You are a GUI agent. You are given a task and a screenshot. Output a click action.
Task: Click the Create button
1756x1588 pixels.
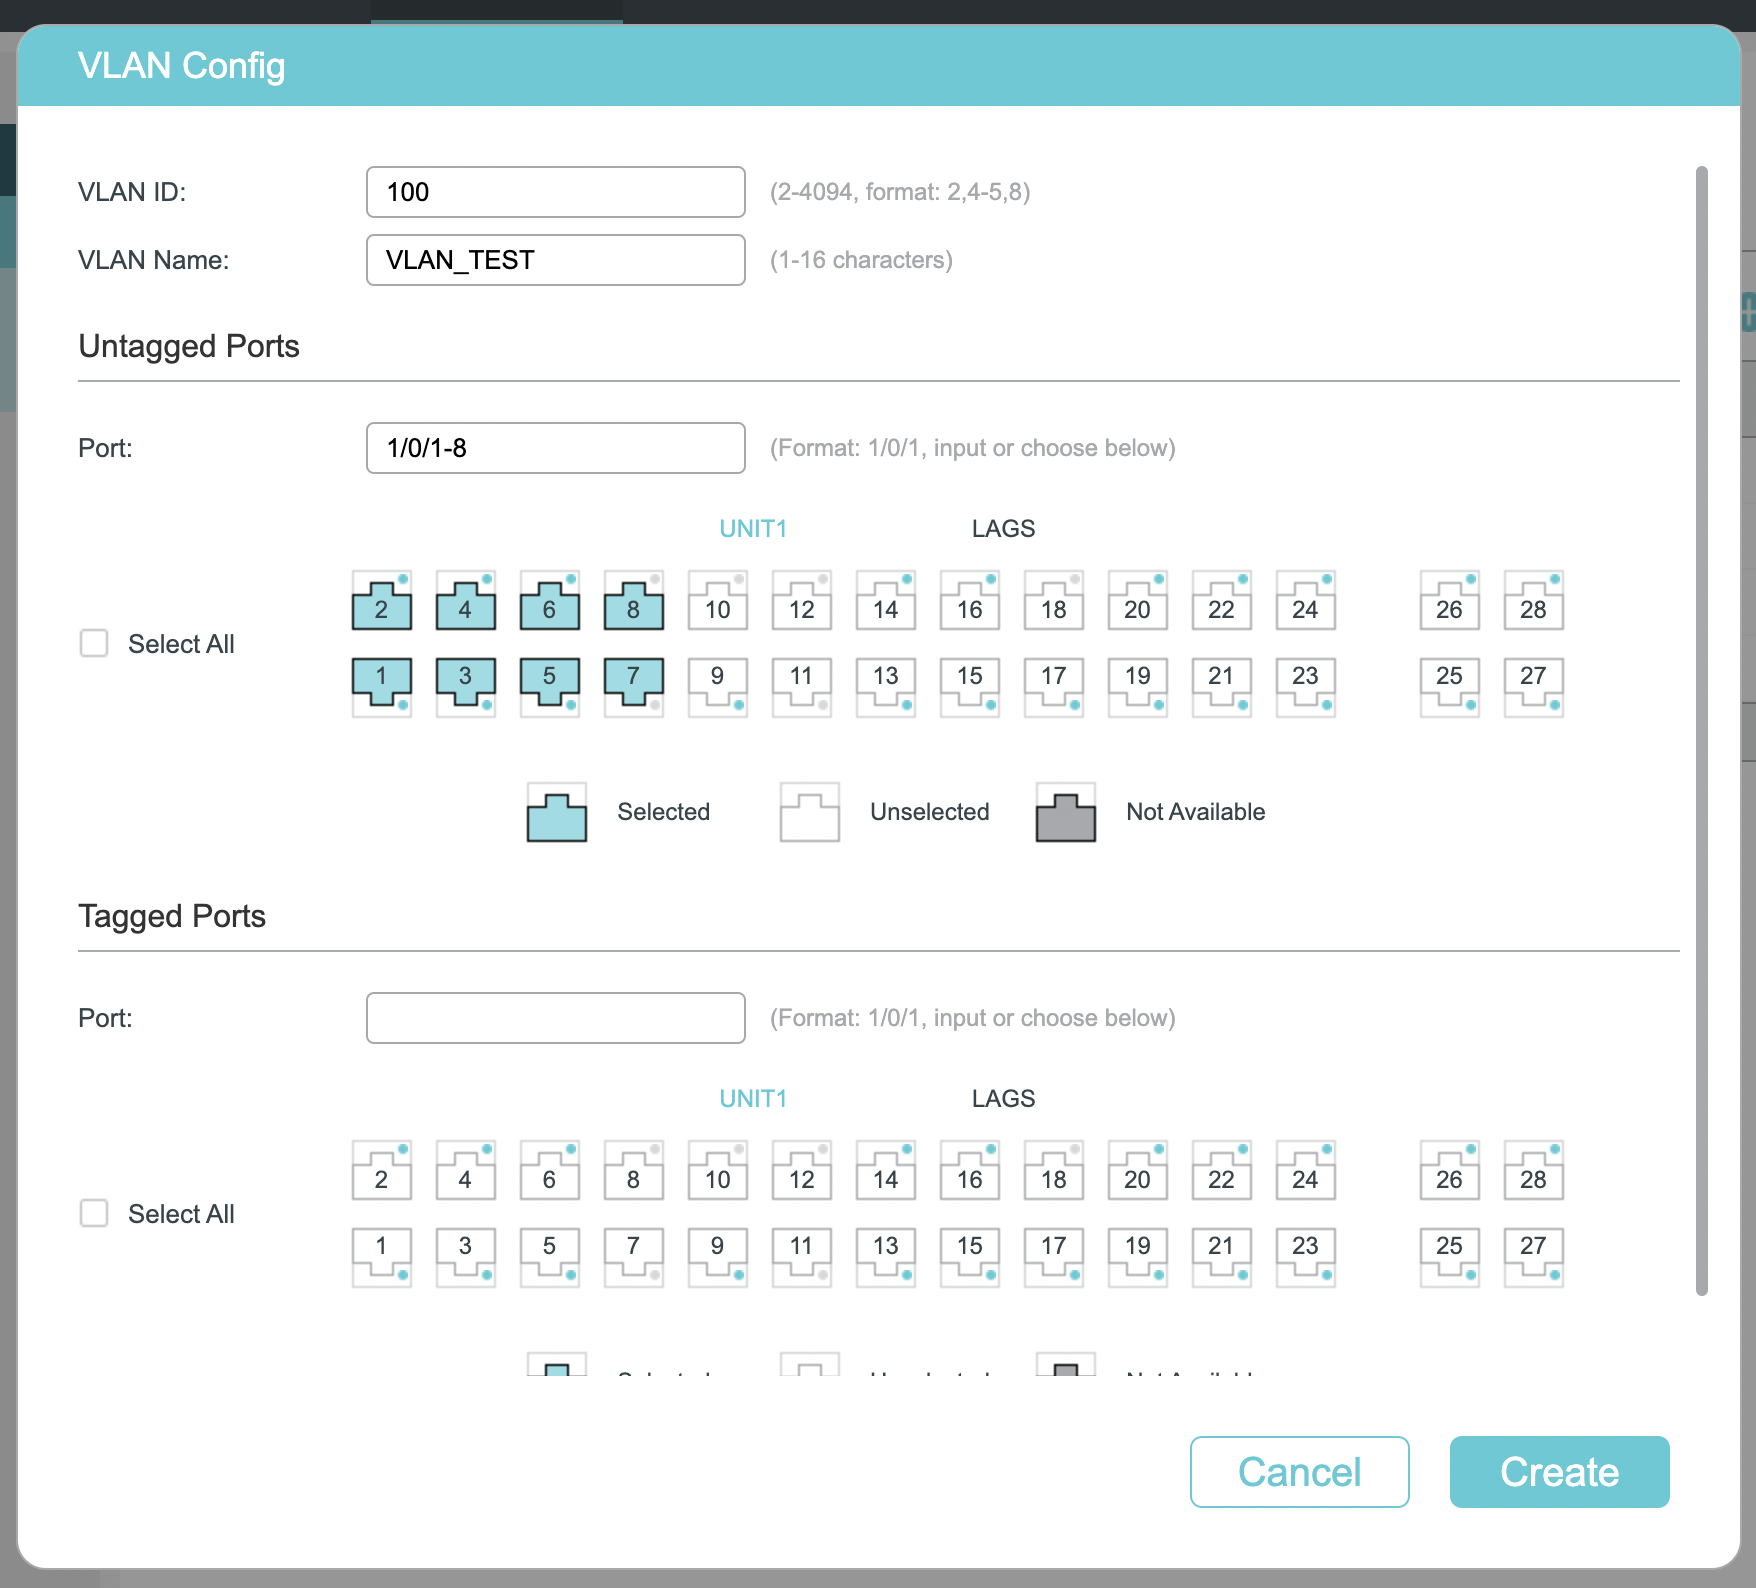click(1559, 1472)
